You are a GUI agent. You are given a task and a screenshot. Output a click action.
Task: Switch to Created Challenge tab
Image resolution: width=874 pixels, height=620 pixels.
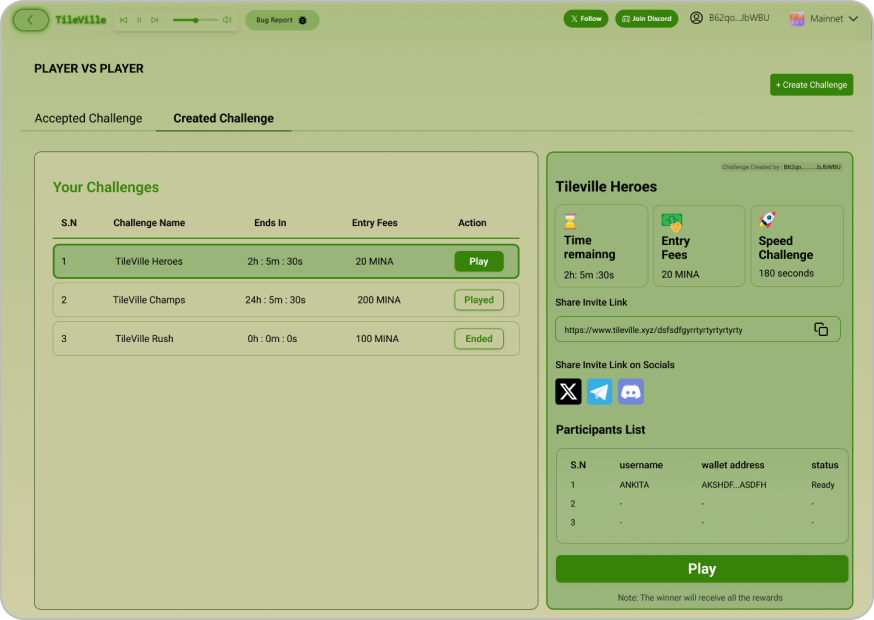(x=224, y=118)
